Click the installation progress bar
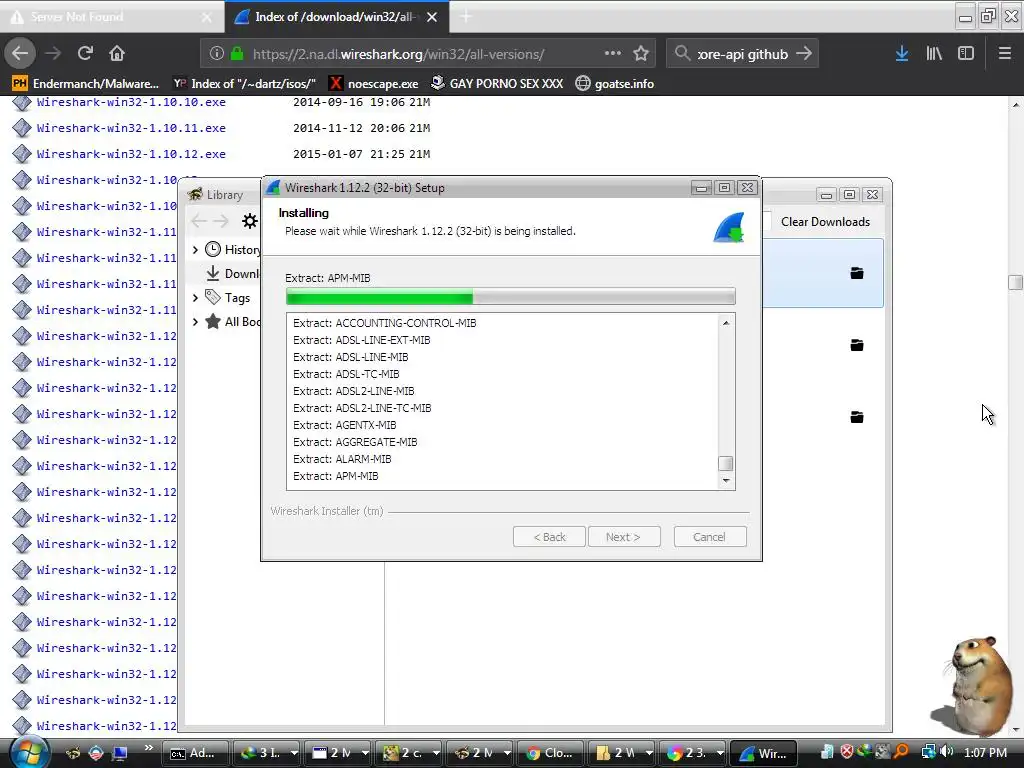1024x768 pixels. pos(511,297)
